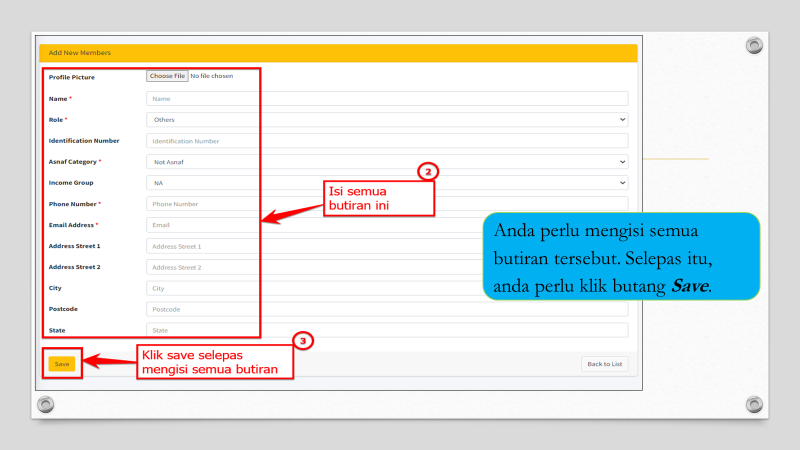
Task: Click the Back to List button
Action: coord(605,364)
